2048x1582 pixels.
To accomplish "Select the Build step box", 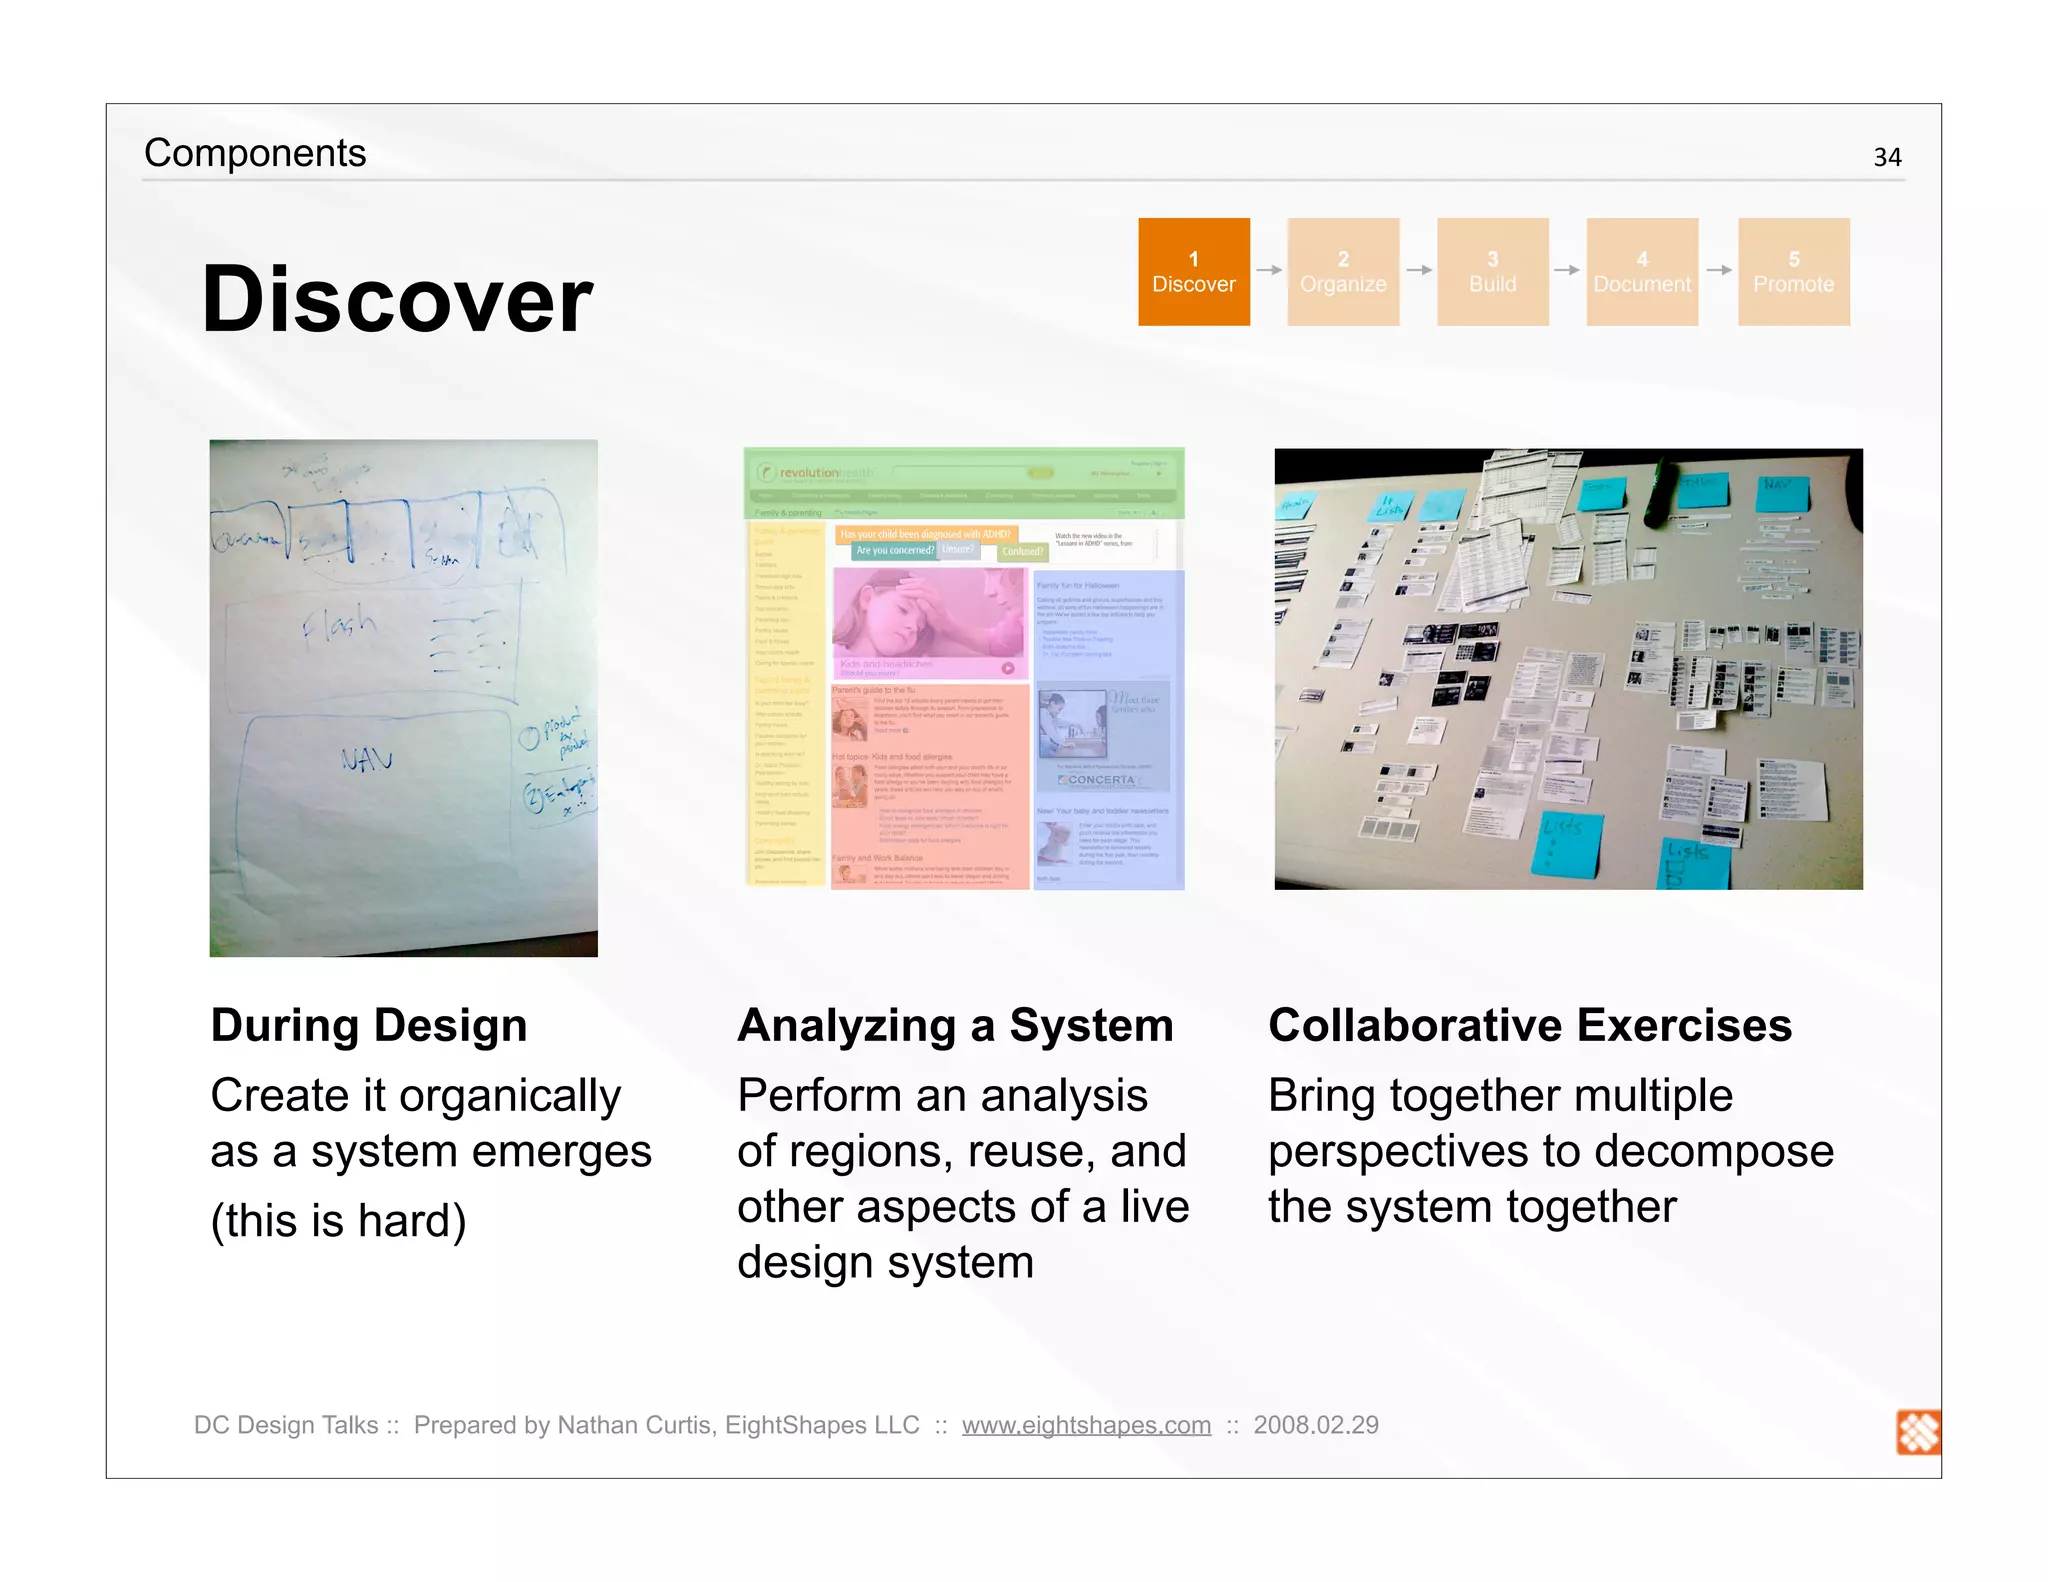I will pos(1492,272).
